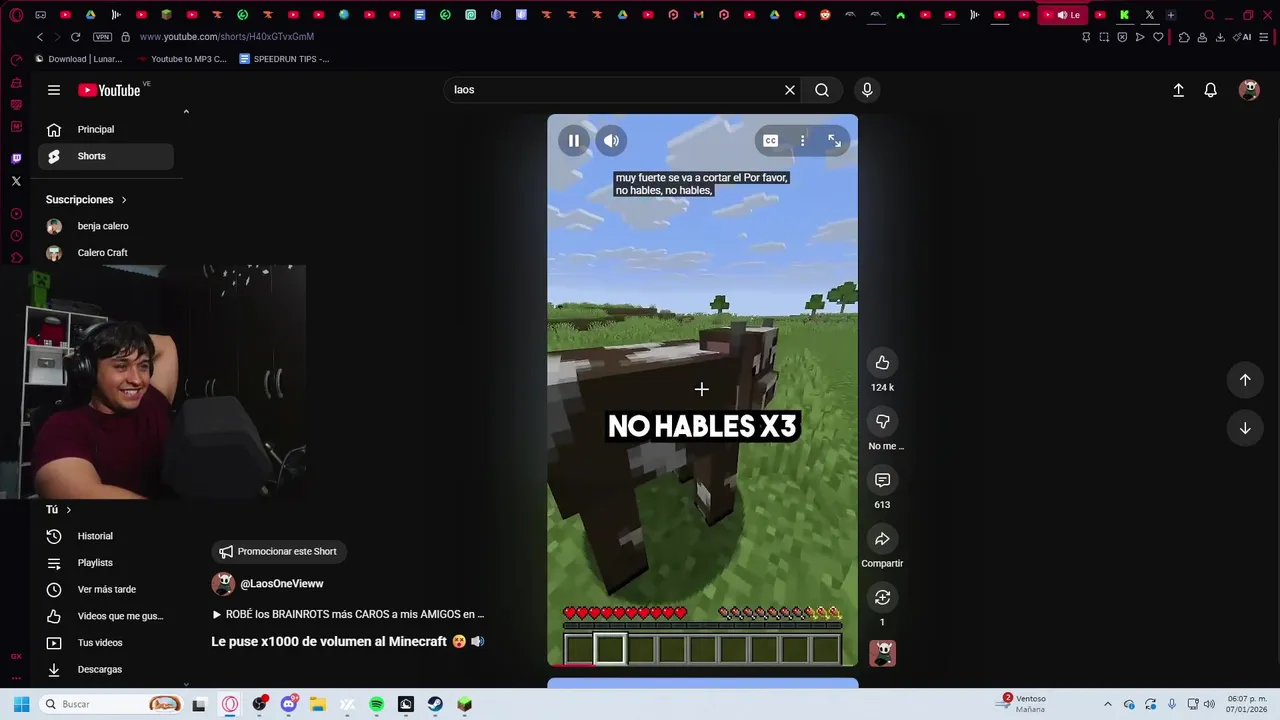
Task: Click Promocionar este Short button
Action: [278, 552]
